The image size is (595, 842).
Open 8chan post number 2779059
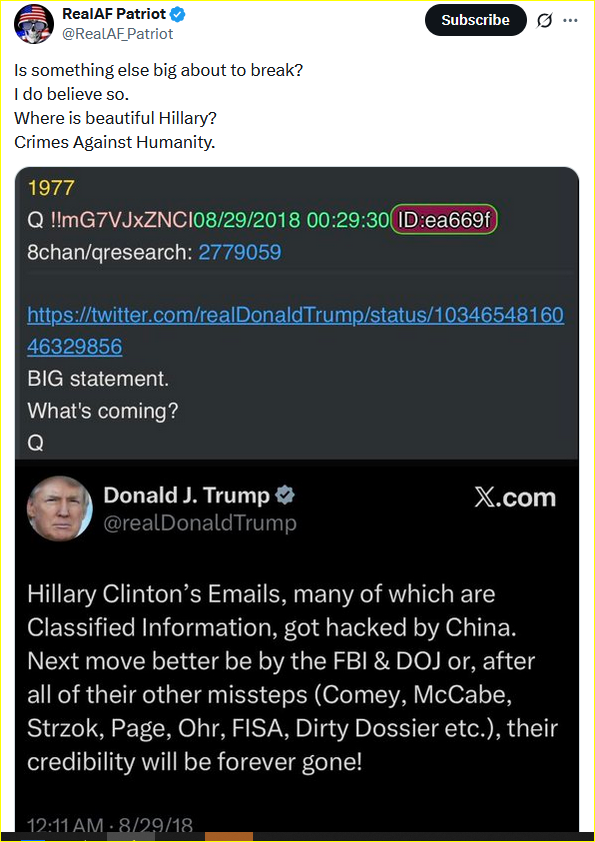pyautogui.click(x=240, y=252)
